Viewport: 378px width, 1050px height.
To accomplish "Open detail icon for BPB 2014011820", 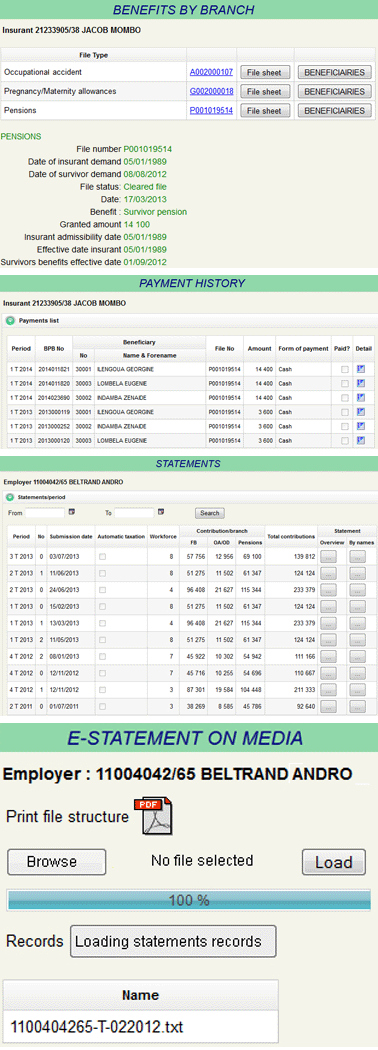I will (361, 382).
